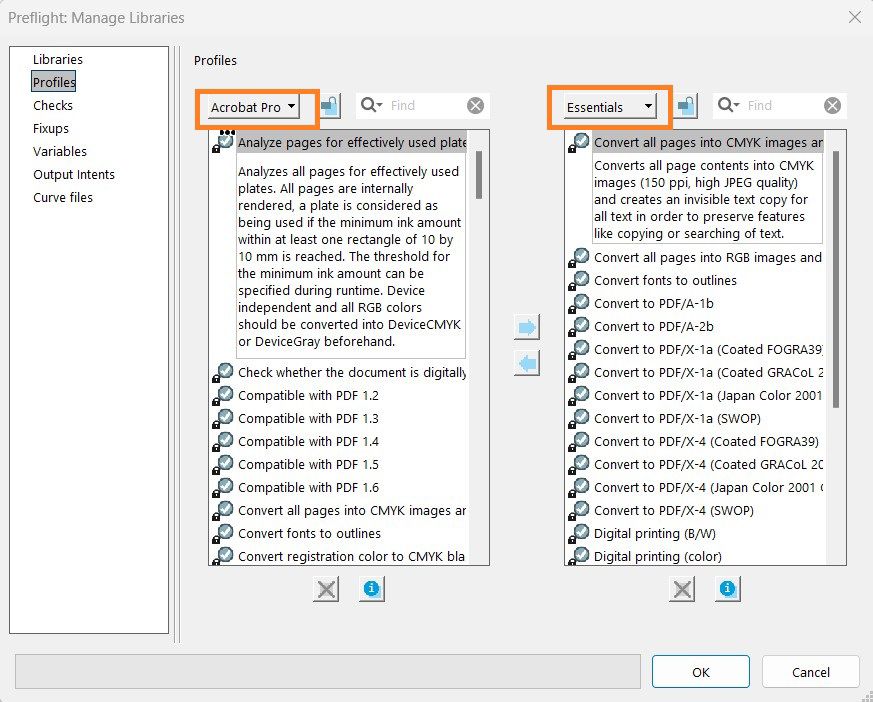Click the delete X icon under right list
The height and width of the screenshot is (702, 873).
[682, 589]
